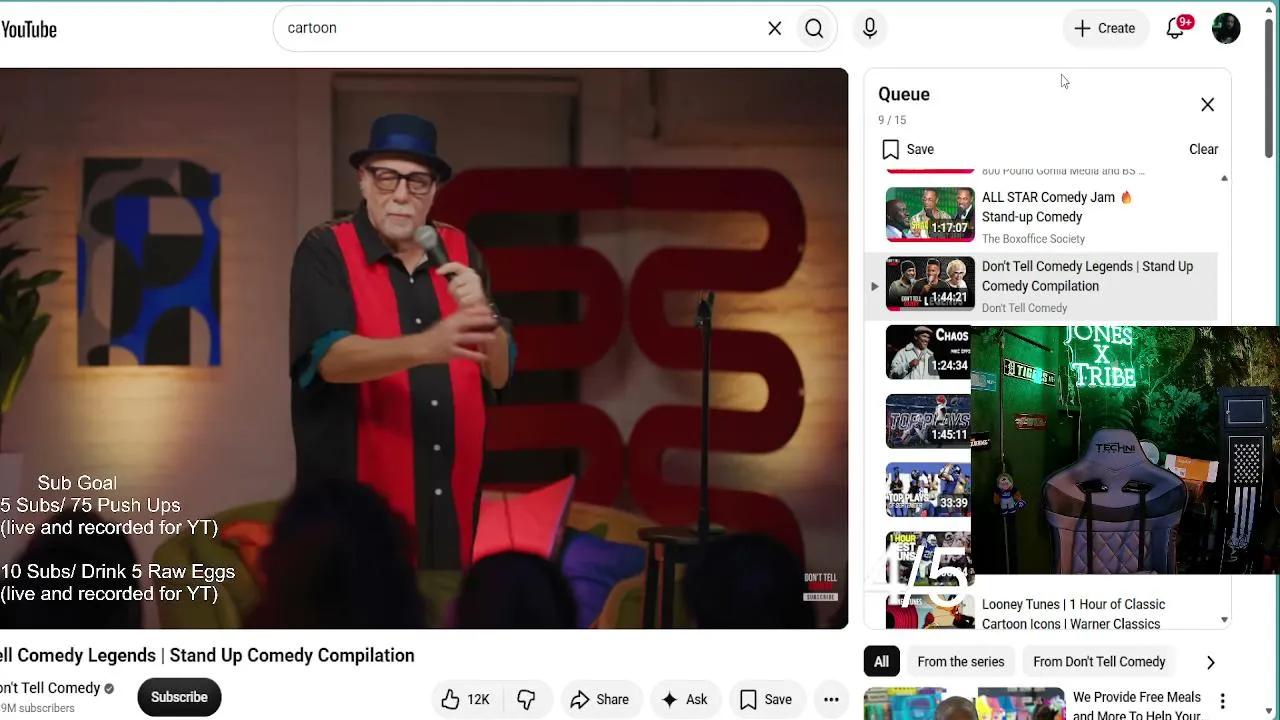Play the 33:39 queue video
Screen dimensions: 1280x720
(x=928, y=490)
